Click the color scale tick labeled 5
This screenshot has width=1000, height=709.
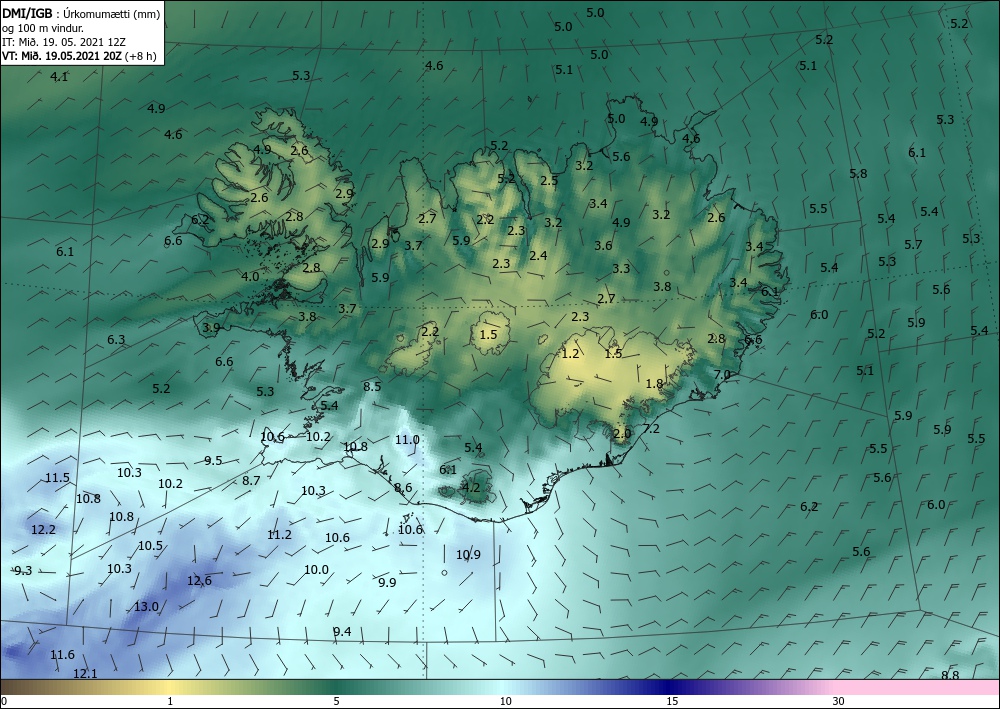point(336,701)
